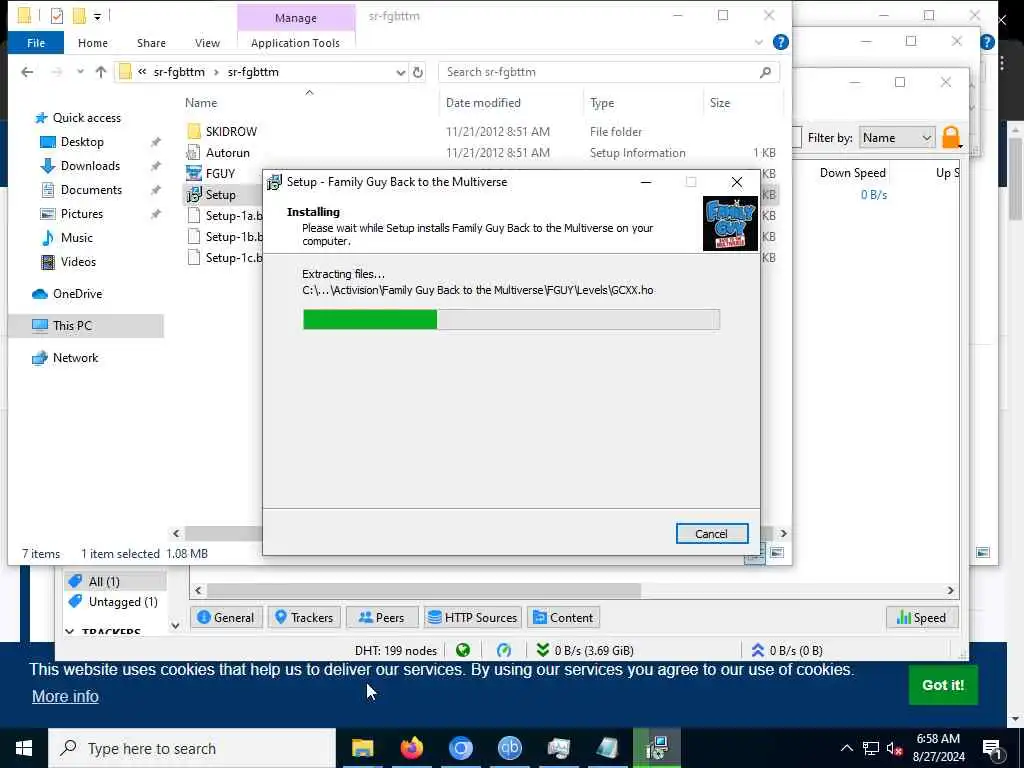The height and width of the screenshot is (768, 1024).
Task: Select the Setup-1a file
Action: click(225, 216)
